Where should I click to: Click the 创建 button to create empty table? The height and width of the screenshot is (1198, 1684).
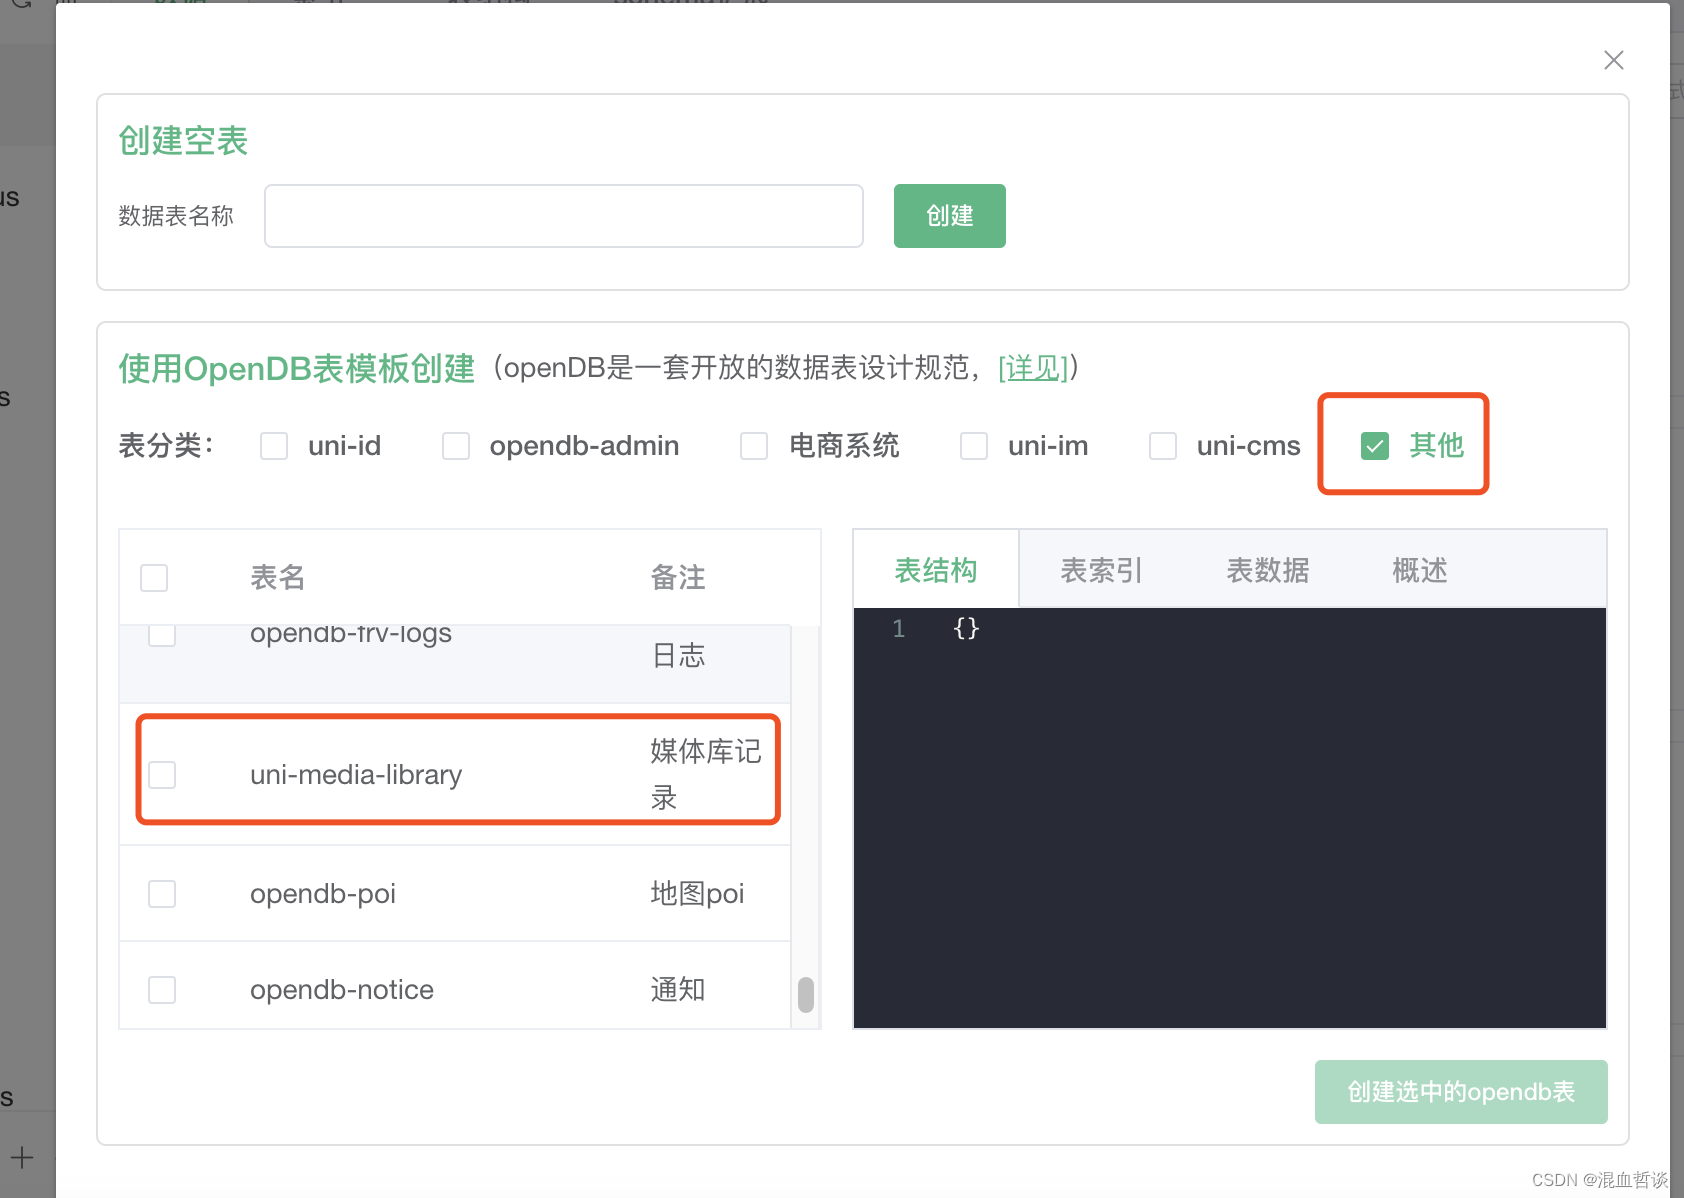948,215
